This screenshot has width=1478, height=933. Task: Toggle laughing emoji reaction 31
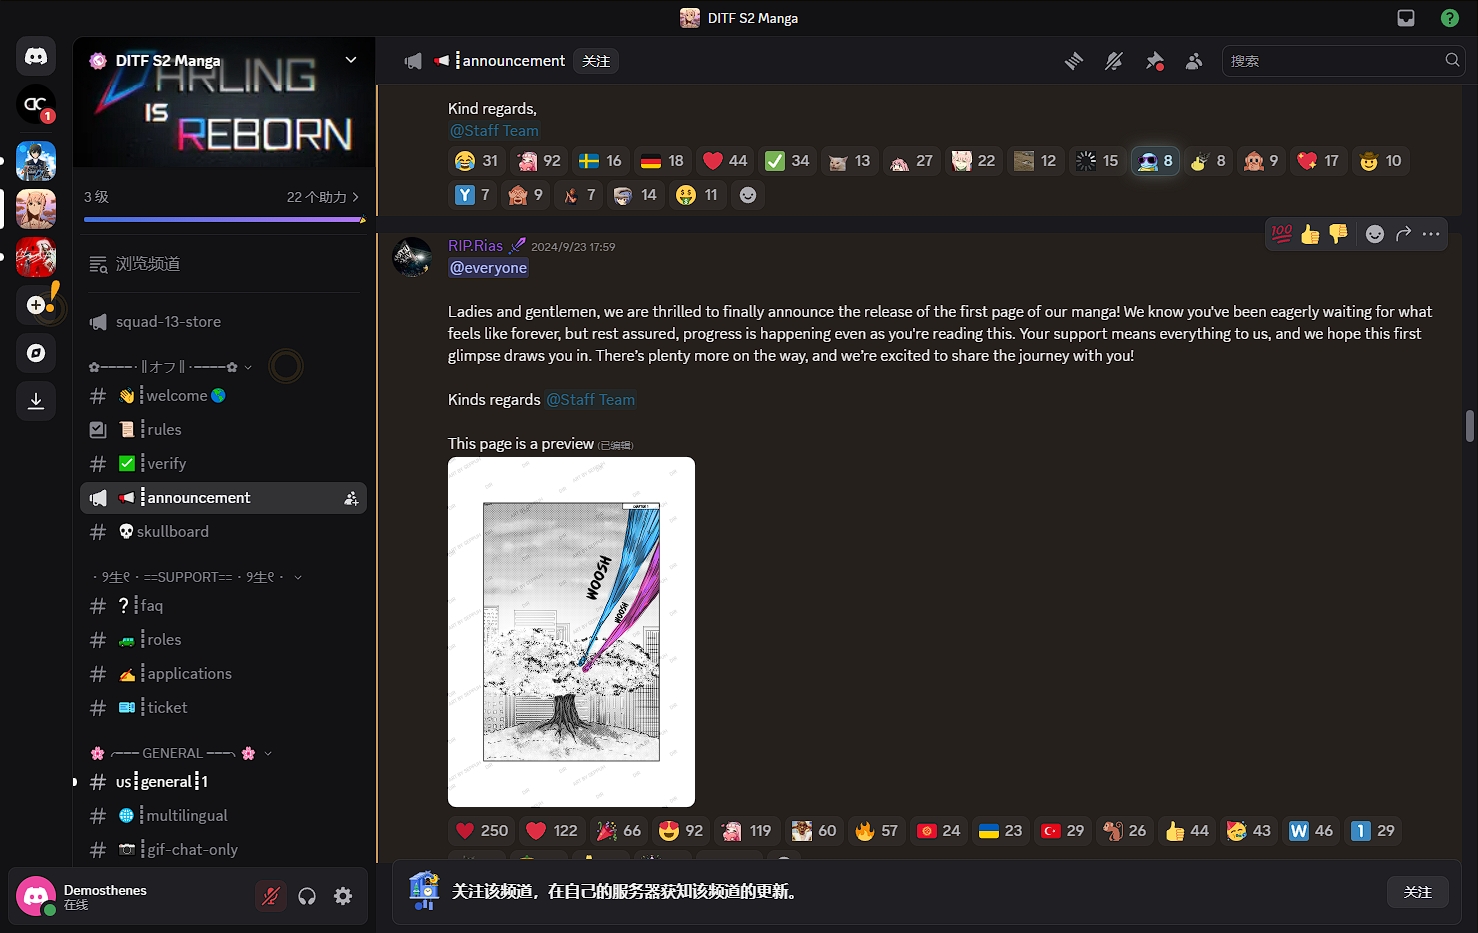tap(476, 161)
